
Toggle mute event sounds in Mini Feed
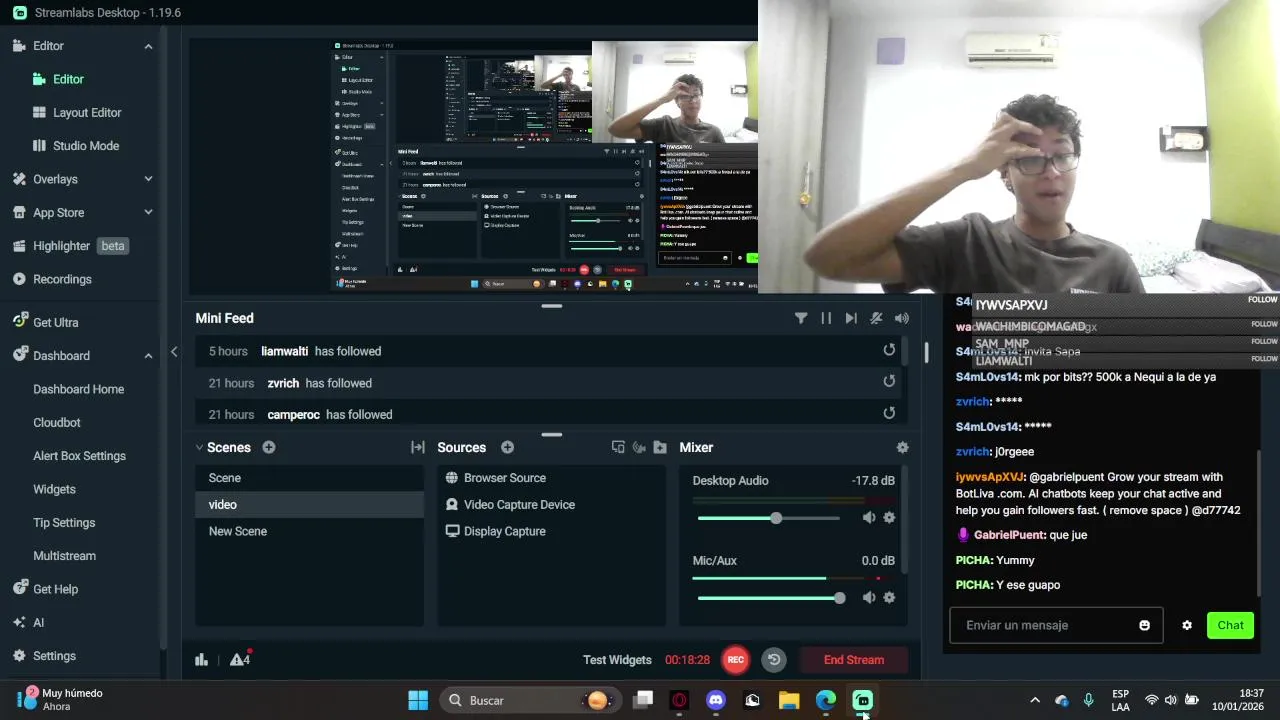(x=876, y=318)
